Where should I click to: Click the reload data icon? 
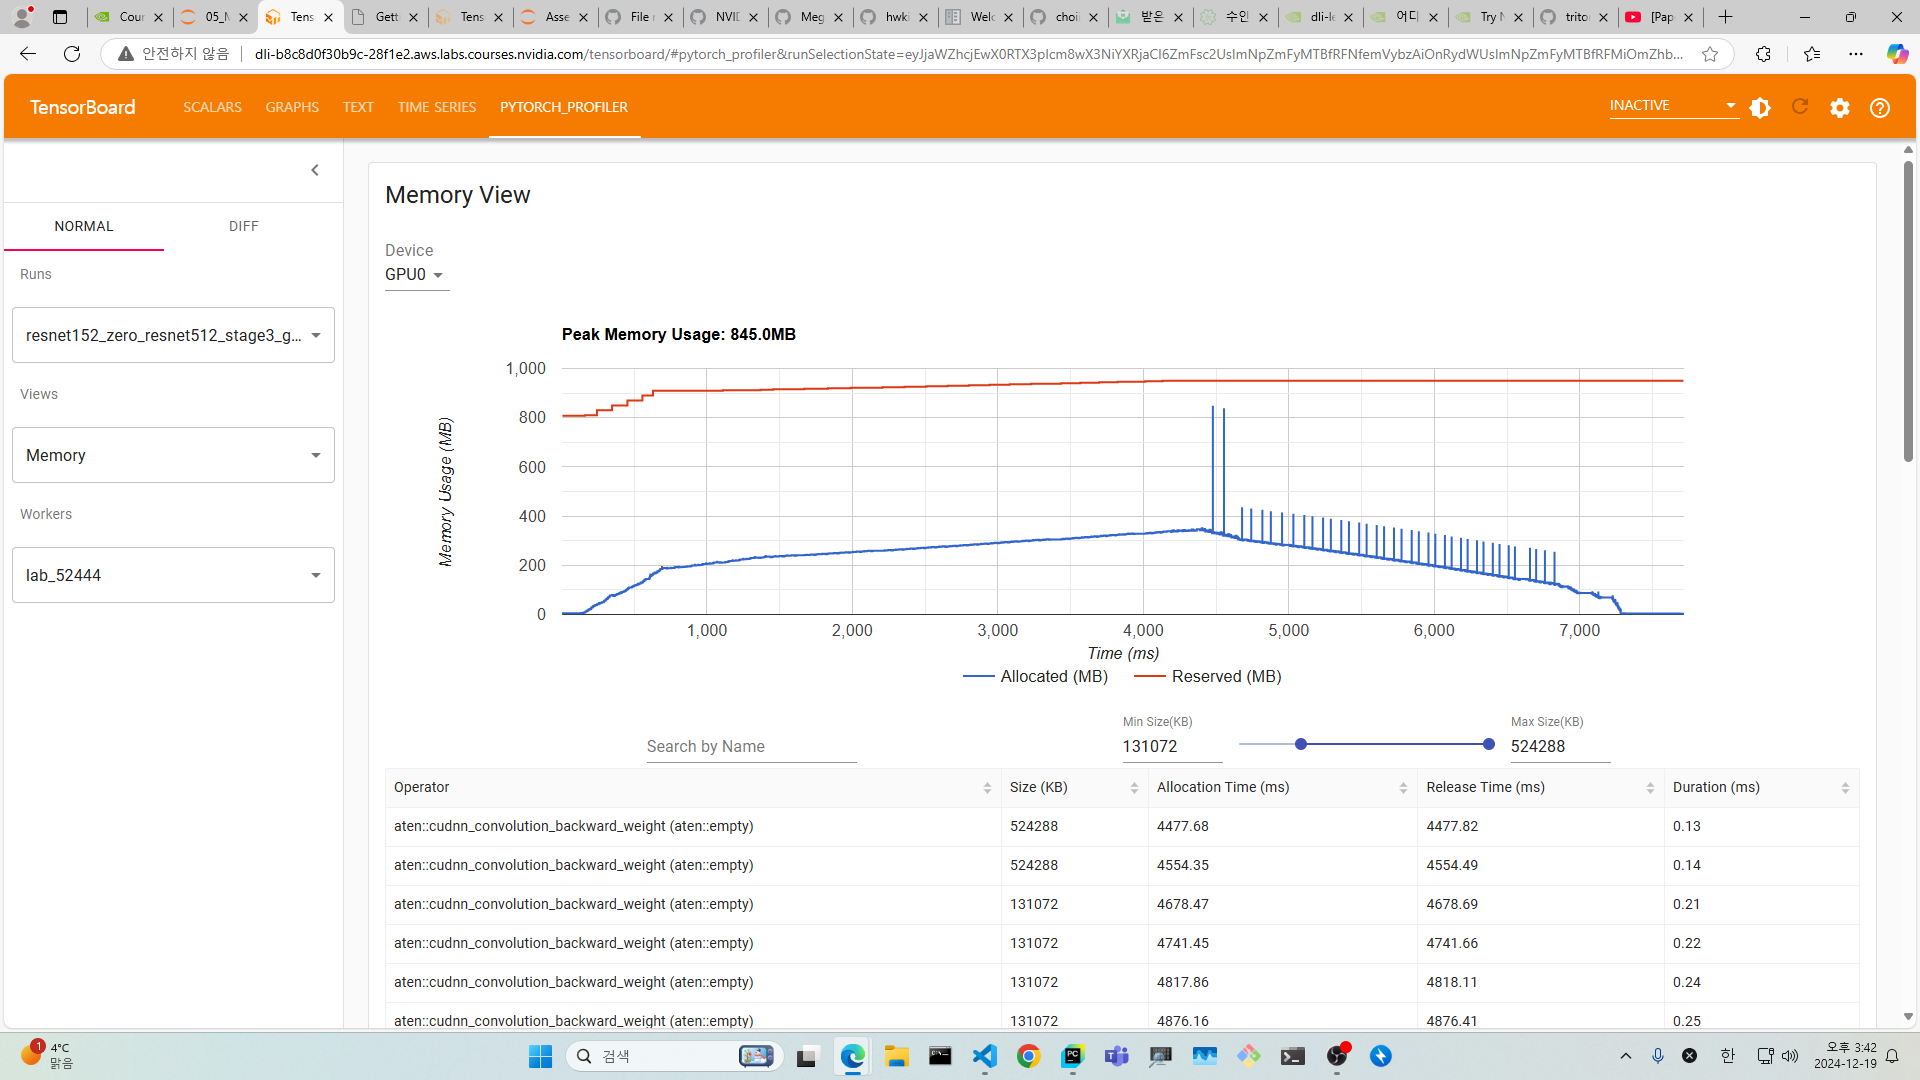tap(1800, 107)
